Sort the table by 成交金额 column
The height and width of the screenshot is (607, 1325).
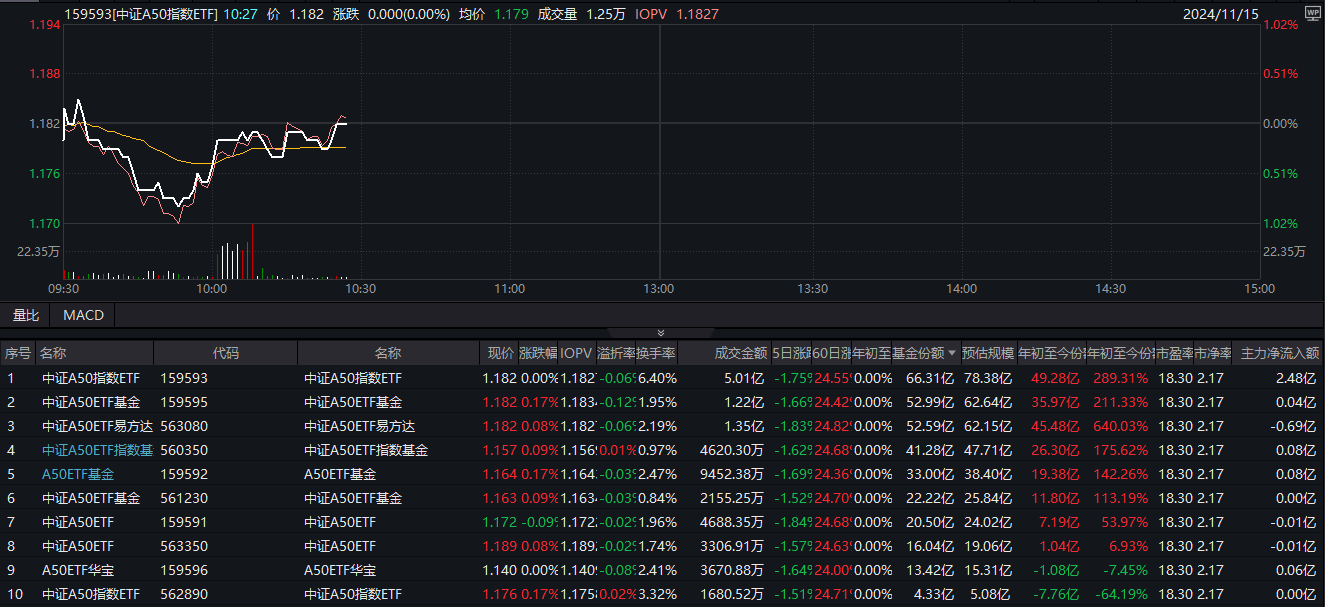[x=740, y=353]
